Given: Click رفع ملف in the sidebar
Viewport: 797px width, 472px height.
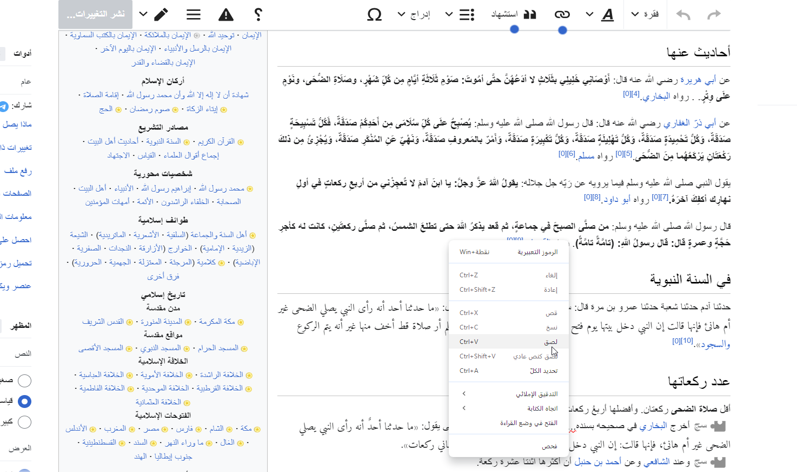Looking at the screenshot, I should [18, 171].
